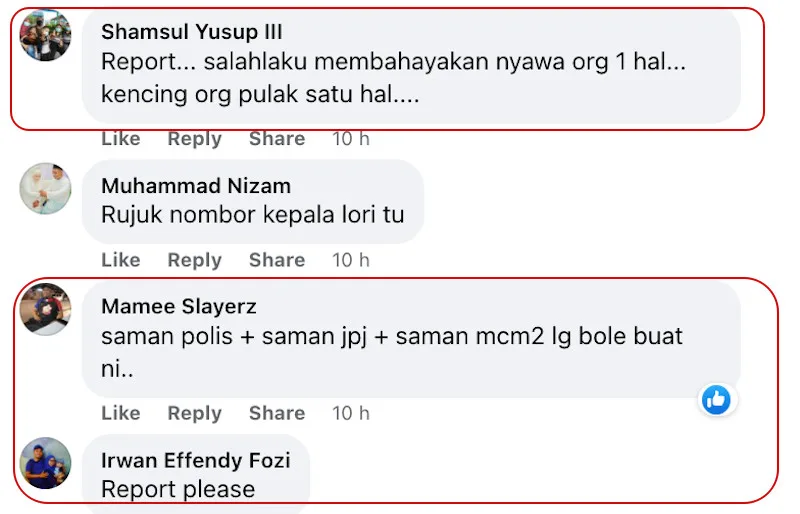800x514 pixels.
Task: Open Shamsul Yusup III's profile picture
Action: (46, 35)
